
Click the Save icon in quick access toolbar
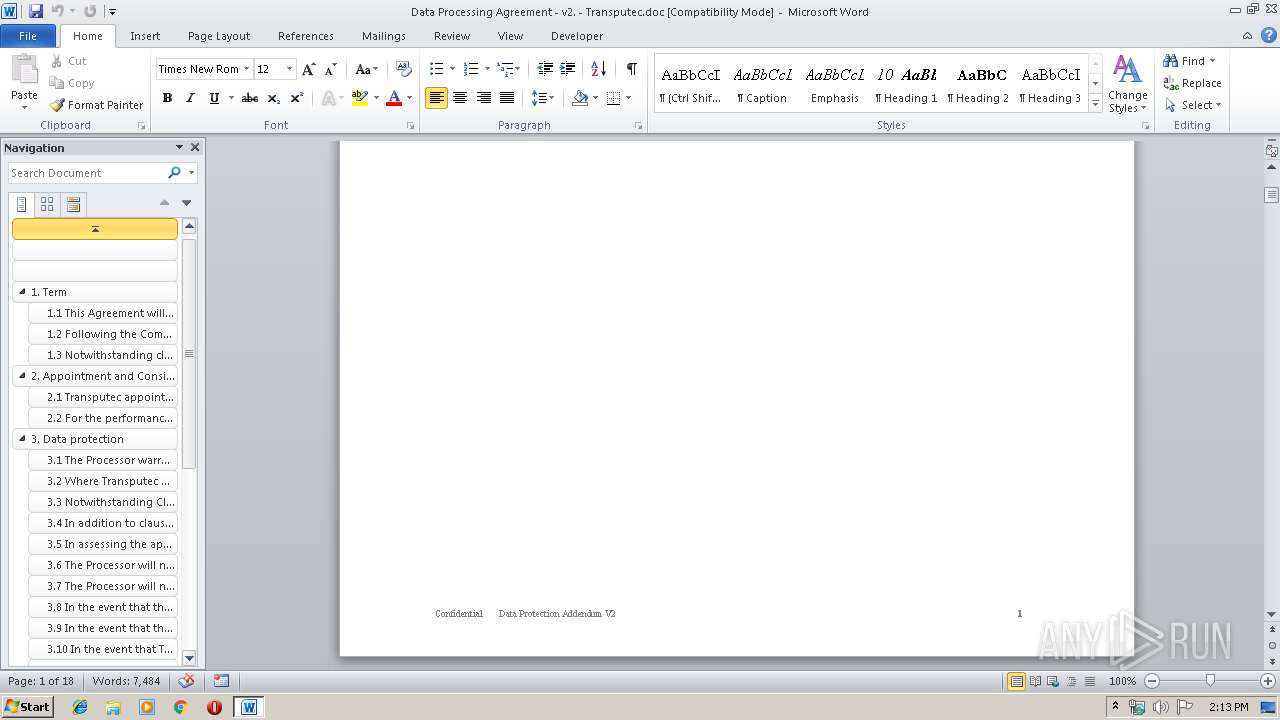36,12
